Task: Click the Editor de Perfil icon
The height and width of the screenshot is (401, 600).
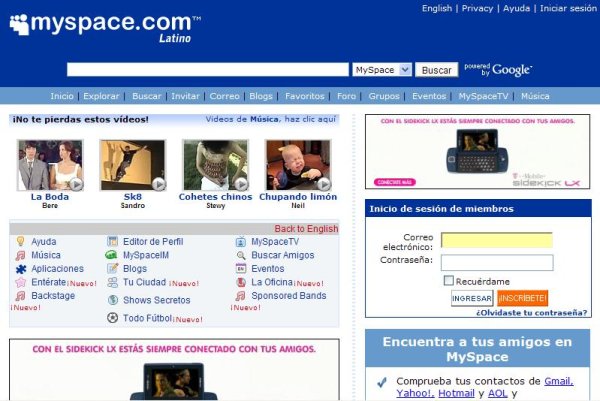Action: coord(112,241)
